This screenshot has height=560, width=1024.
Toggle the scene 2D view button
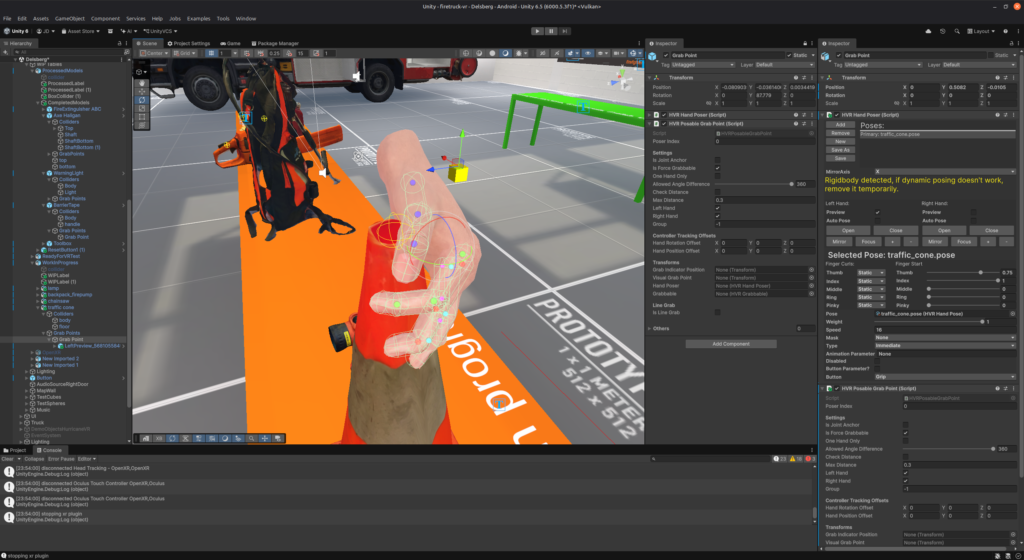tap(542, 53)
